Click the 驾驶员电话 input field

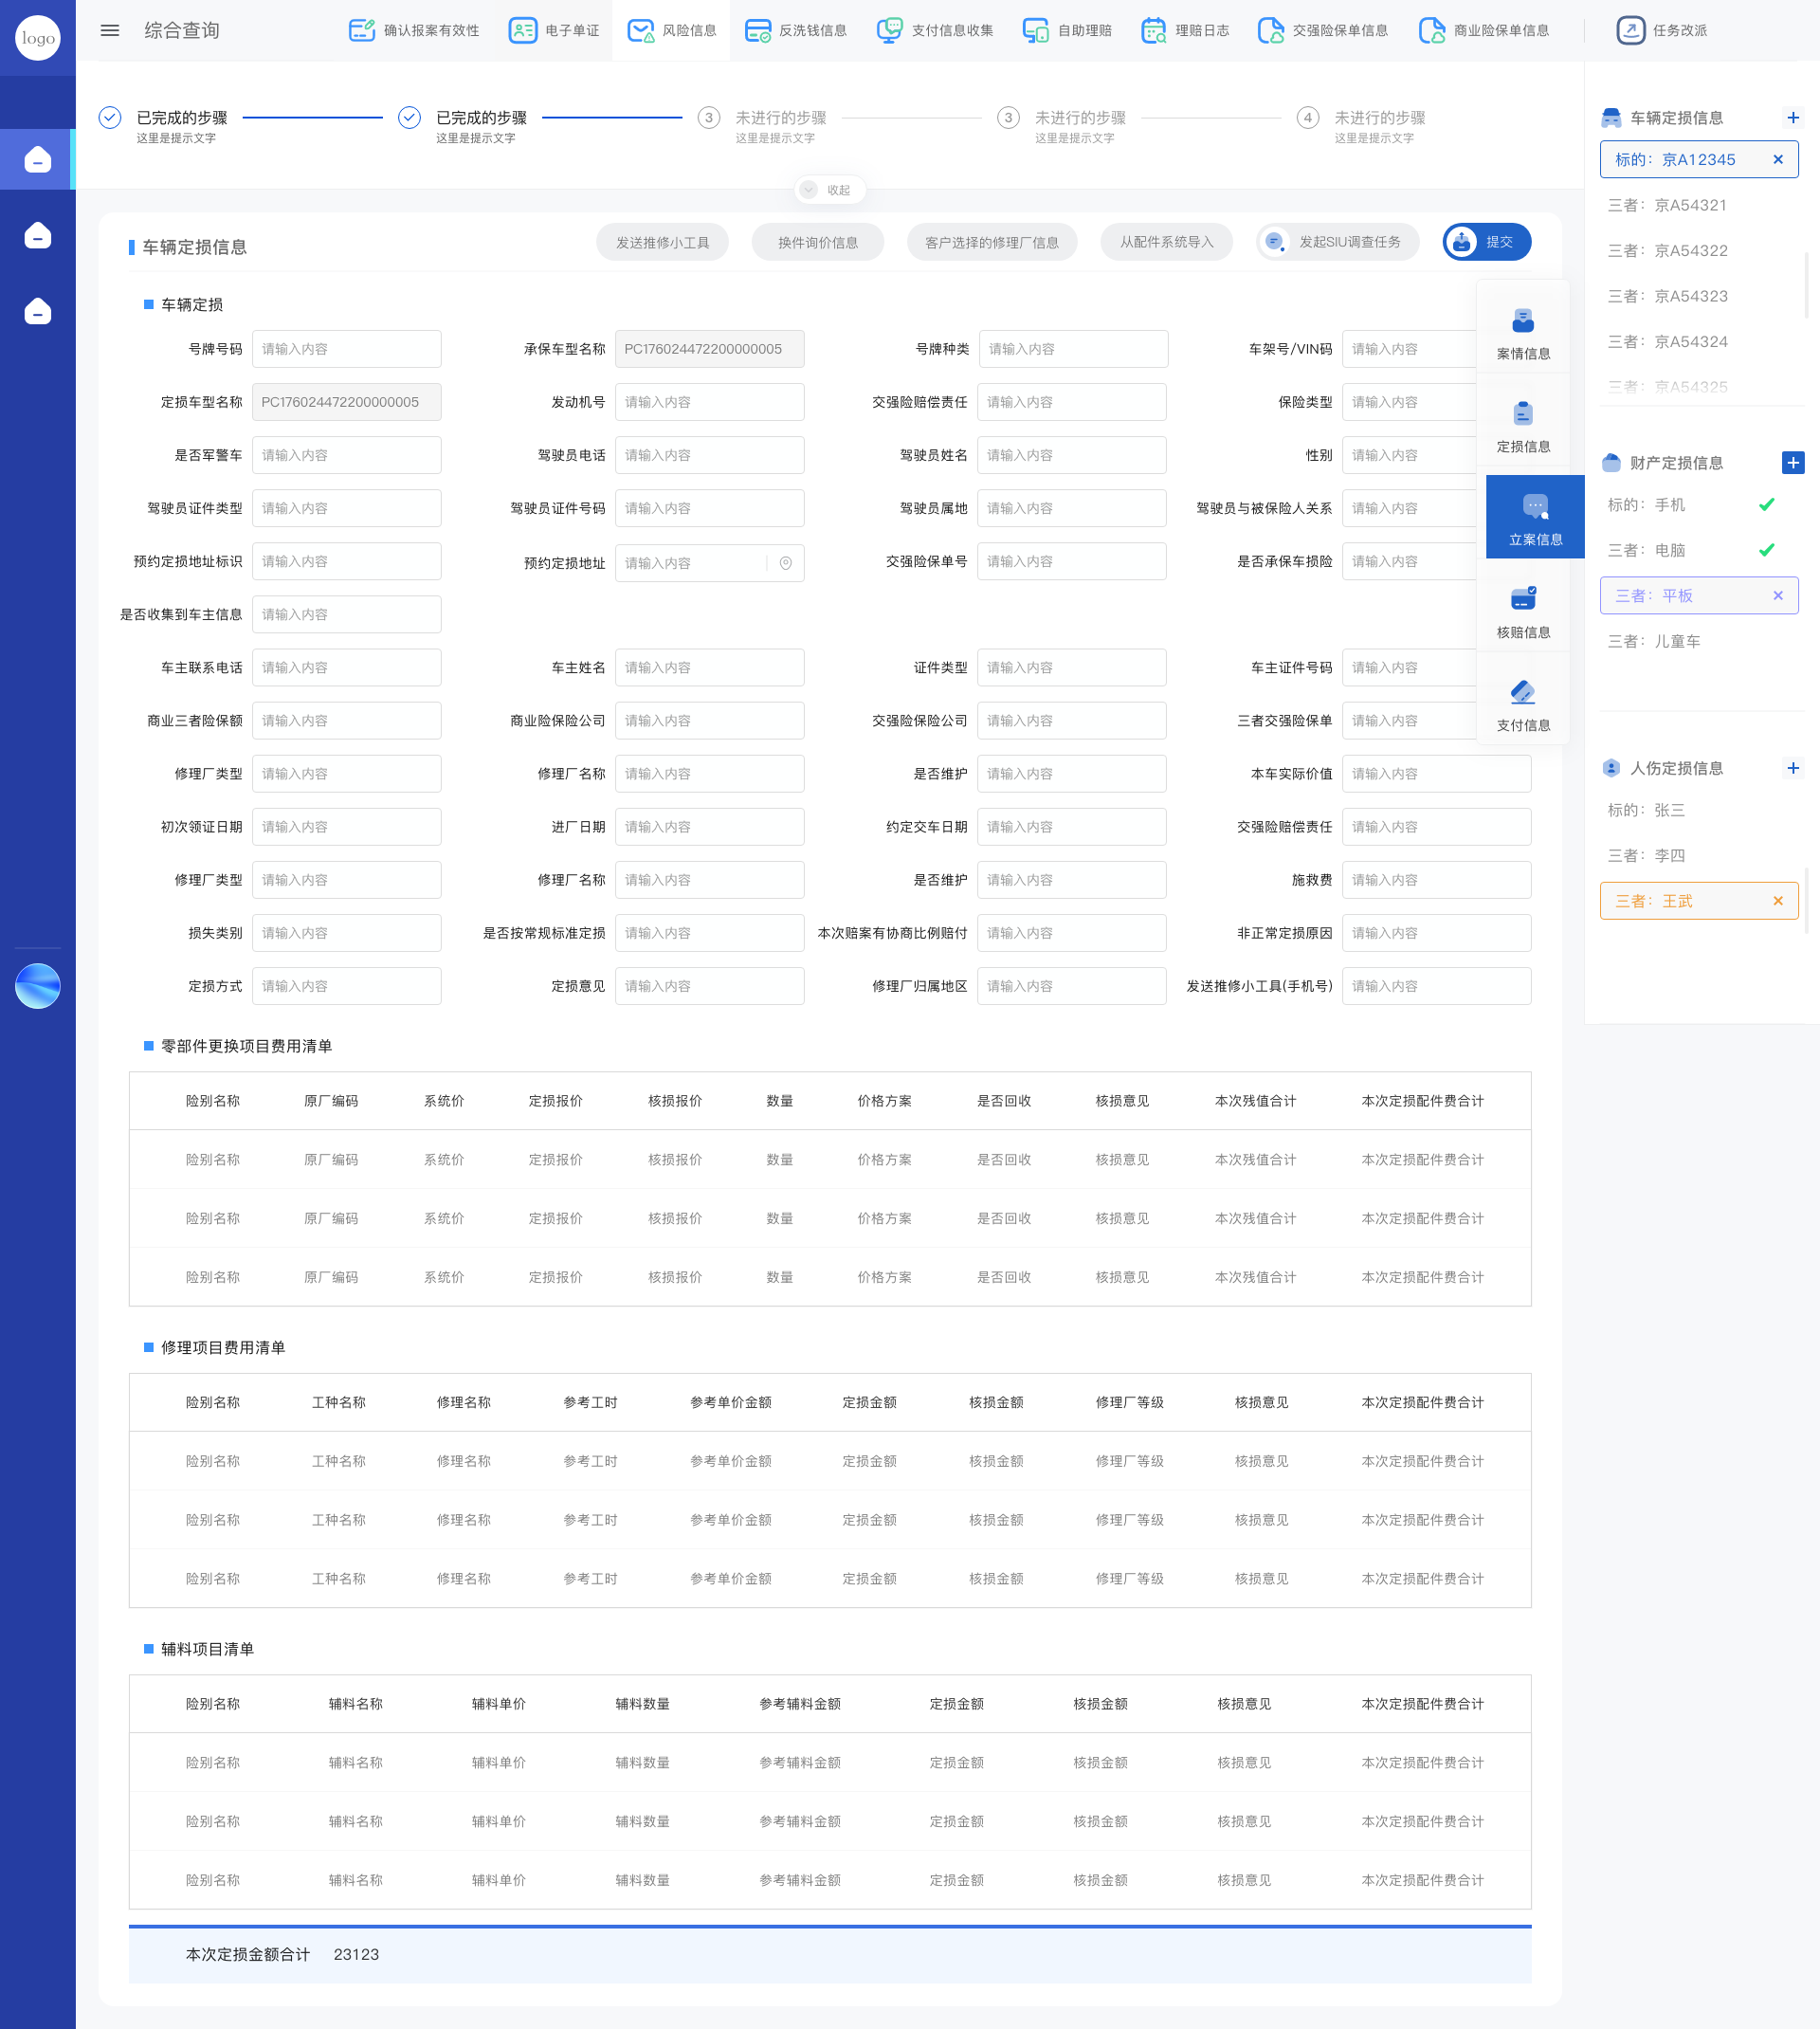pos(709,455)
